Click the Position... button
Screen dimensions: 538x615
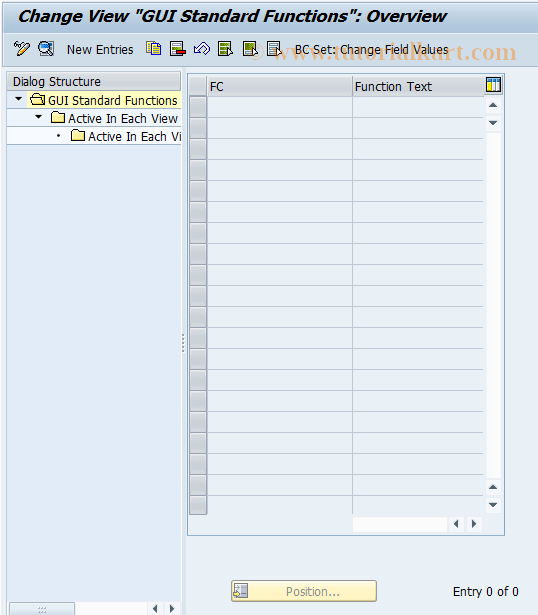tap(304, 591)
